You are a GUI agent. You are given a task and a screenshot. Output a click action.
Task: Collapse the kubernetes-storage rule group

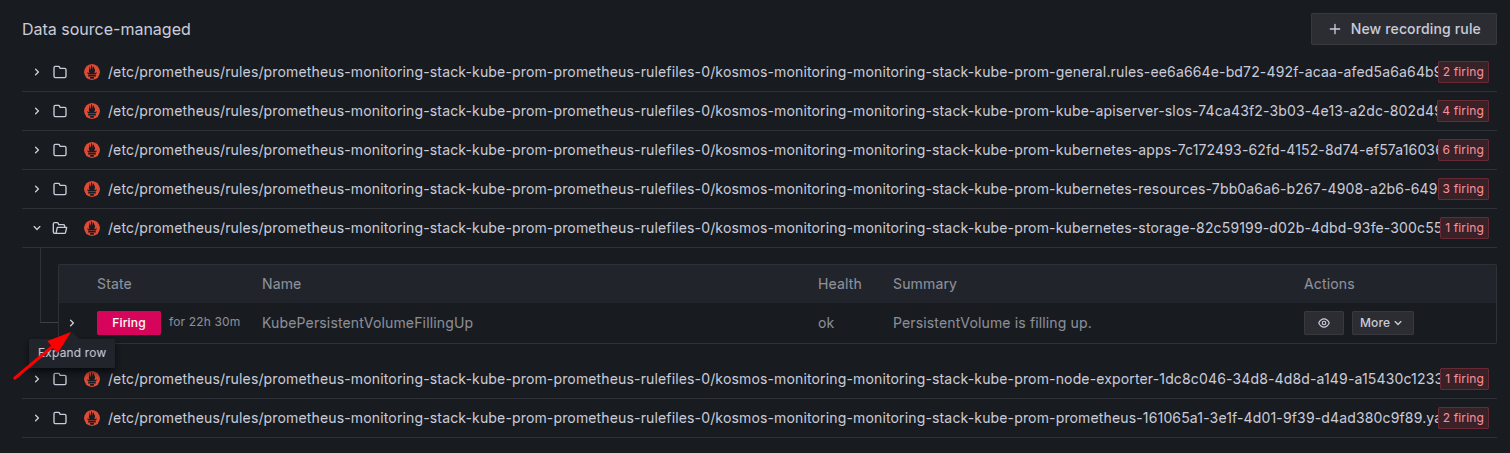click(37, 228)
